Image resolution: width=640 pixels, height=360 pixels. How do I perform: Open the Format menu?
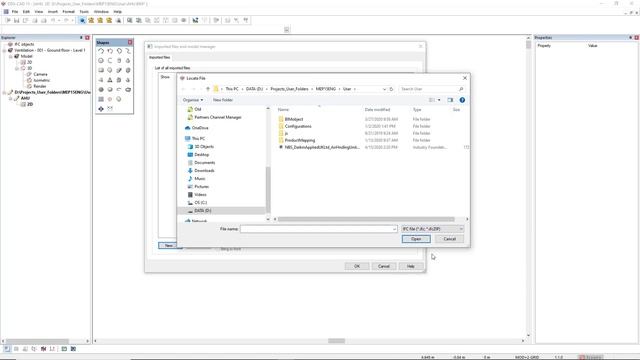69,12
